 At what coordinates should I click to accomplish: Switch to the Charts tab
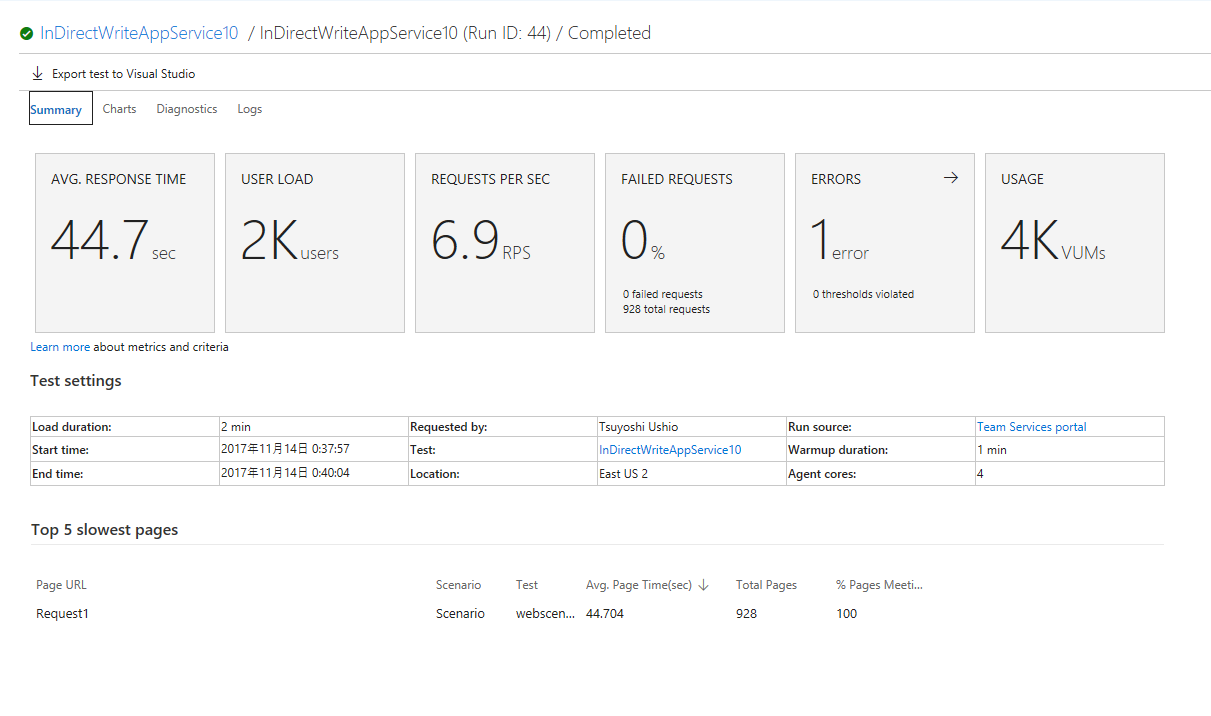pos(119,109)
